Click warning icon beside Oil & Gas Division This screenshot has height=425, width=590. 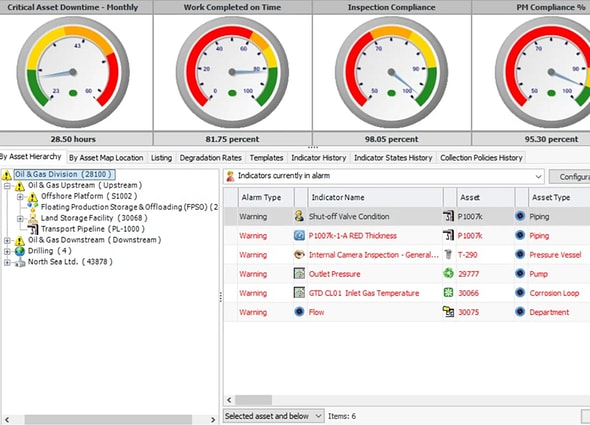tap(6, 175)
